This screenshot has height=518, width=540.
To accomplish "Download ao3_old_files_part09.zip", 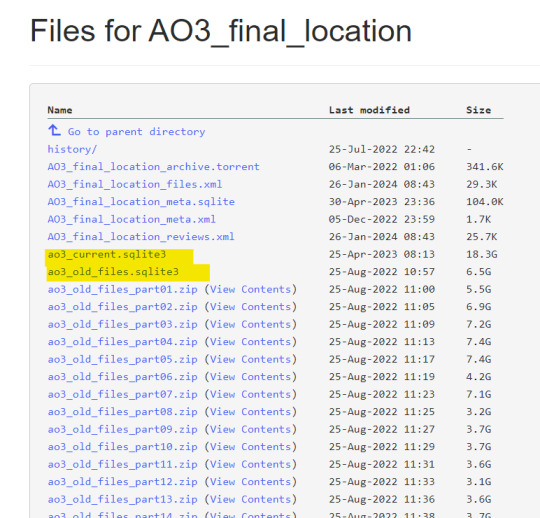I will [123, 429].
